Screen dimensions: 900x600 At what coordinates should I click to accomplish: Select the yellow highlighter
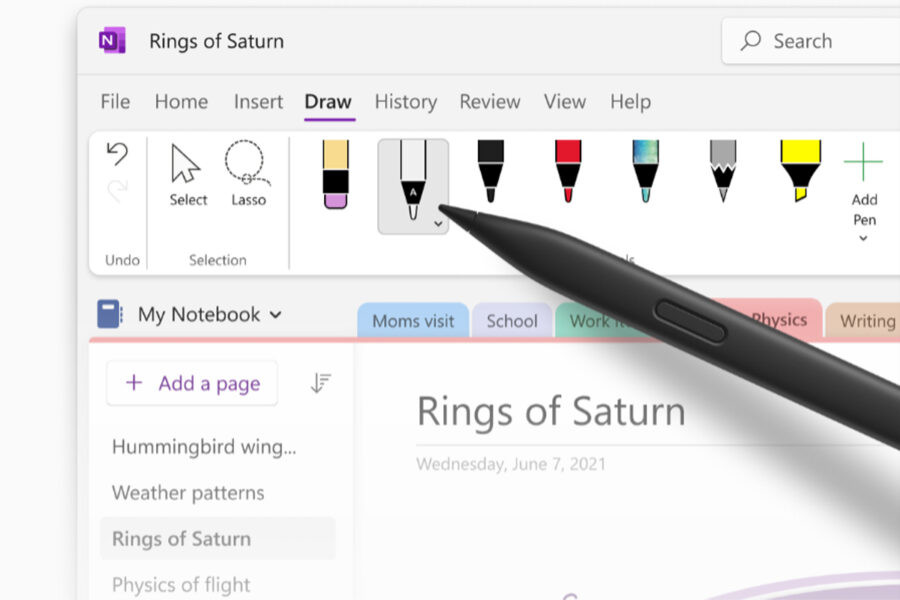click(800, 171)
